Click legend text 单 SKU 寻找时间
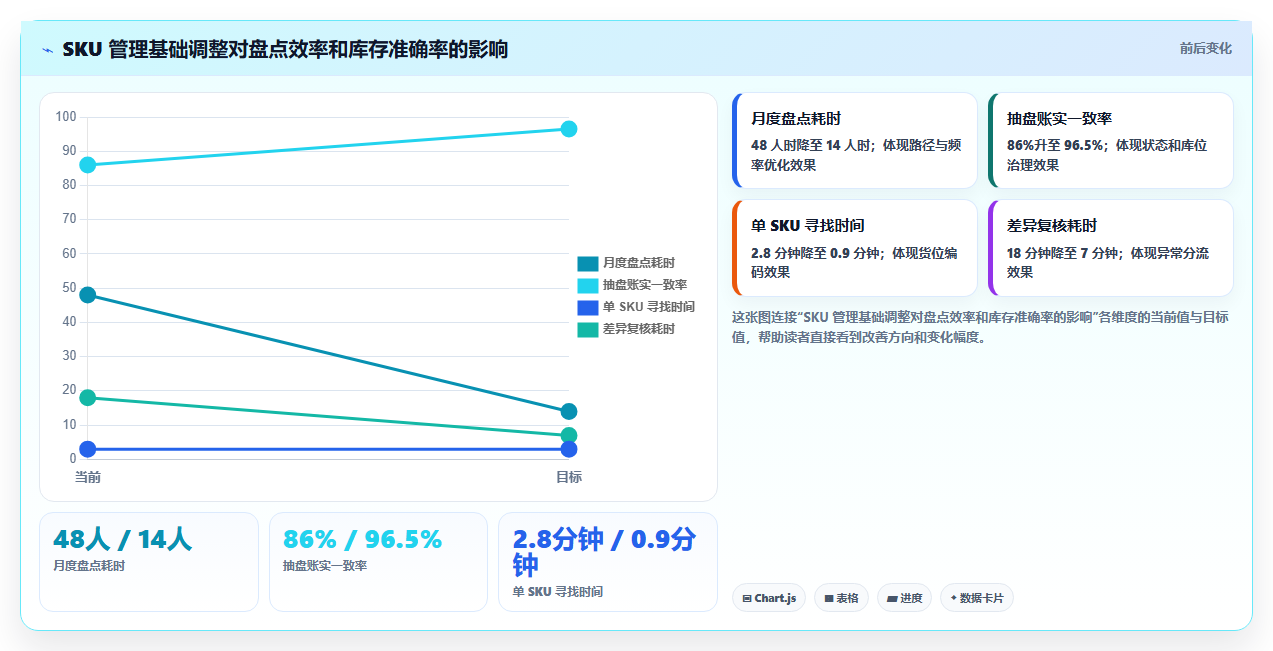This screenshot has height=651, width=1273. (649, 307)
